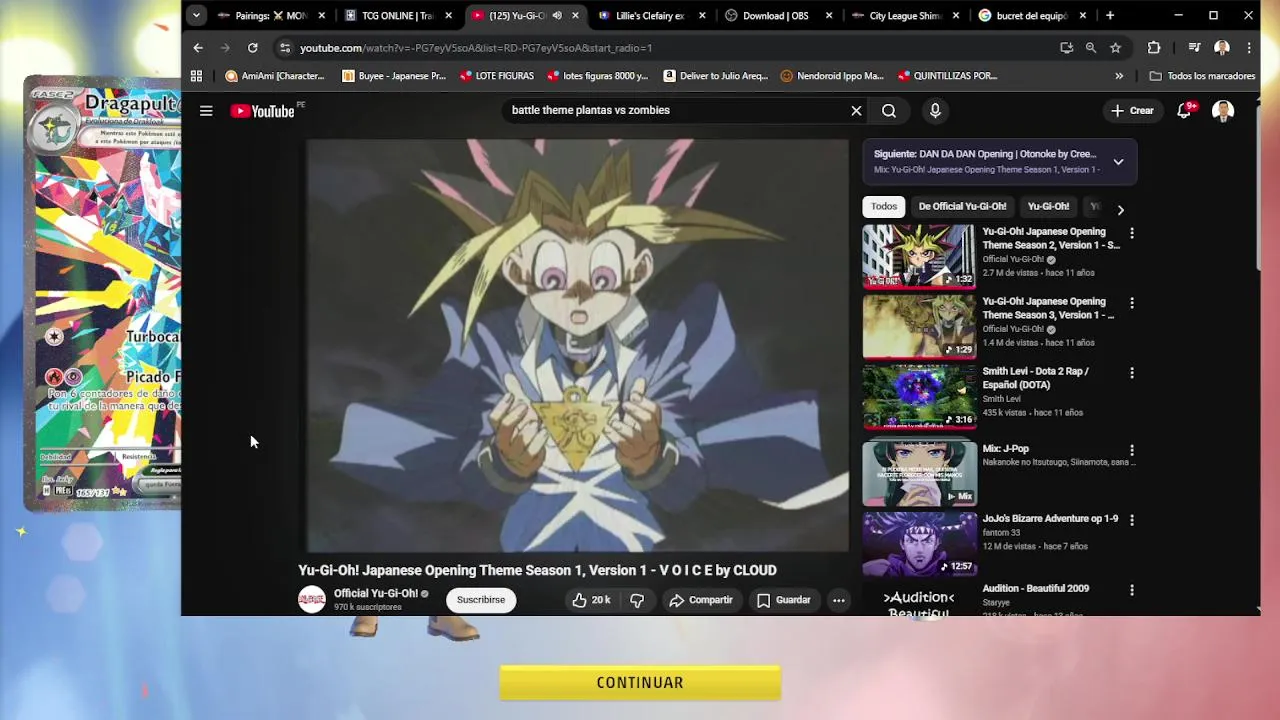
Task: Dislike the video with thumbs down
Action: (637, 600)
